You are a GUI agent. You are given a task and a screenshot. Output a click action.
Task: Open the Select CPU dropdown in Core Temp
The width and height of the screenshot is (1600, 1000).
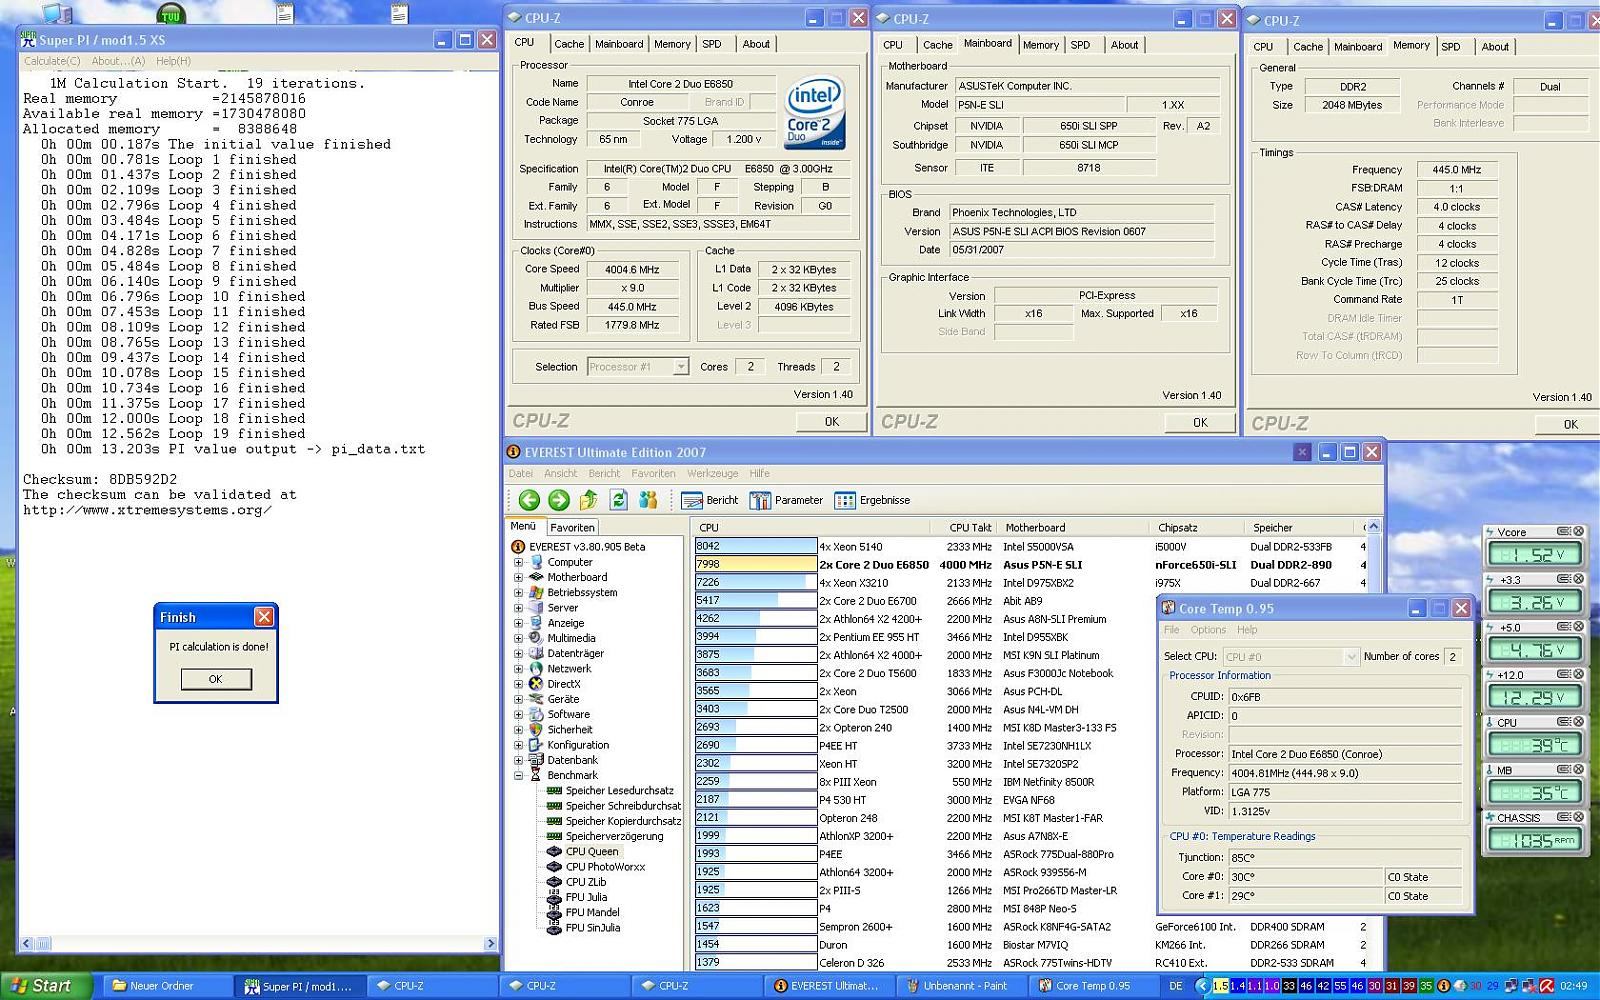pos(1351,657)
